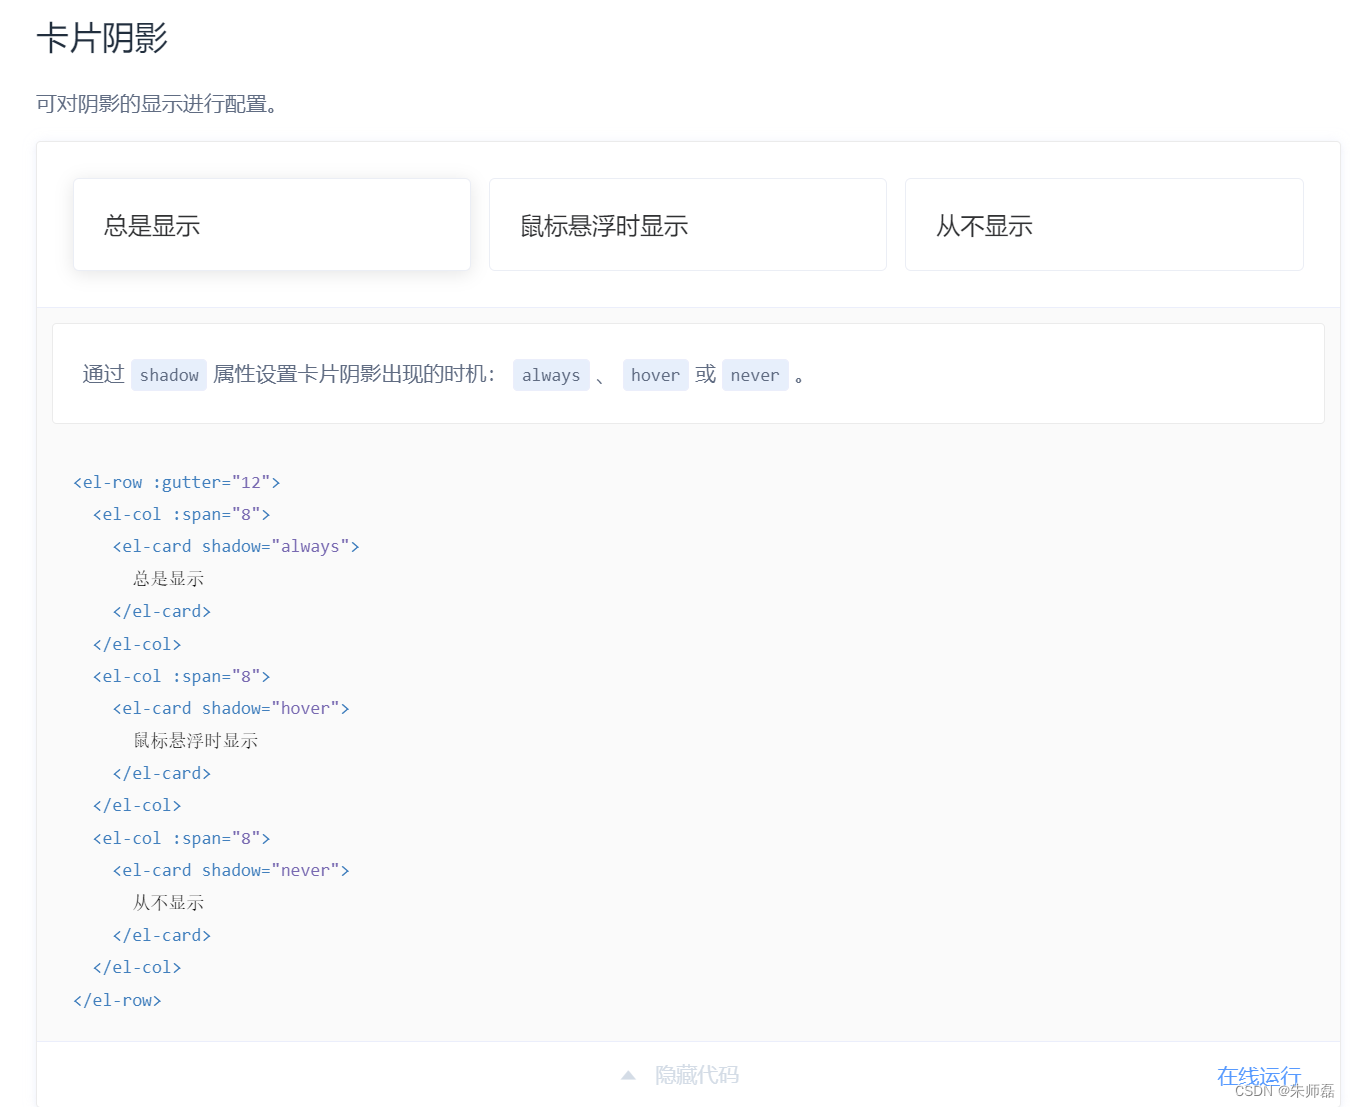The height and width of the screenshot is (1107, 1350).
Task: Open the 在线运行 online playground link
Action: pyautogui.click(x=1259, y=1075)
